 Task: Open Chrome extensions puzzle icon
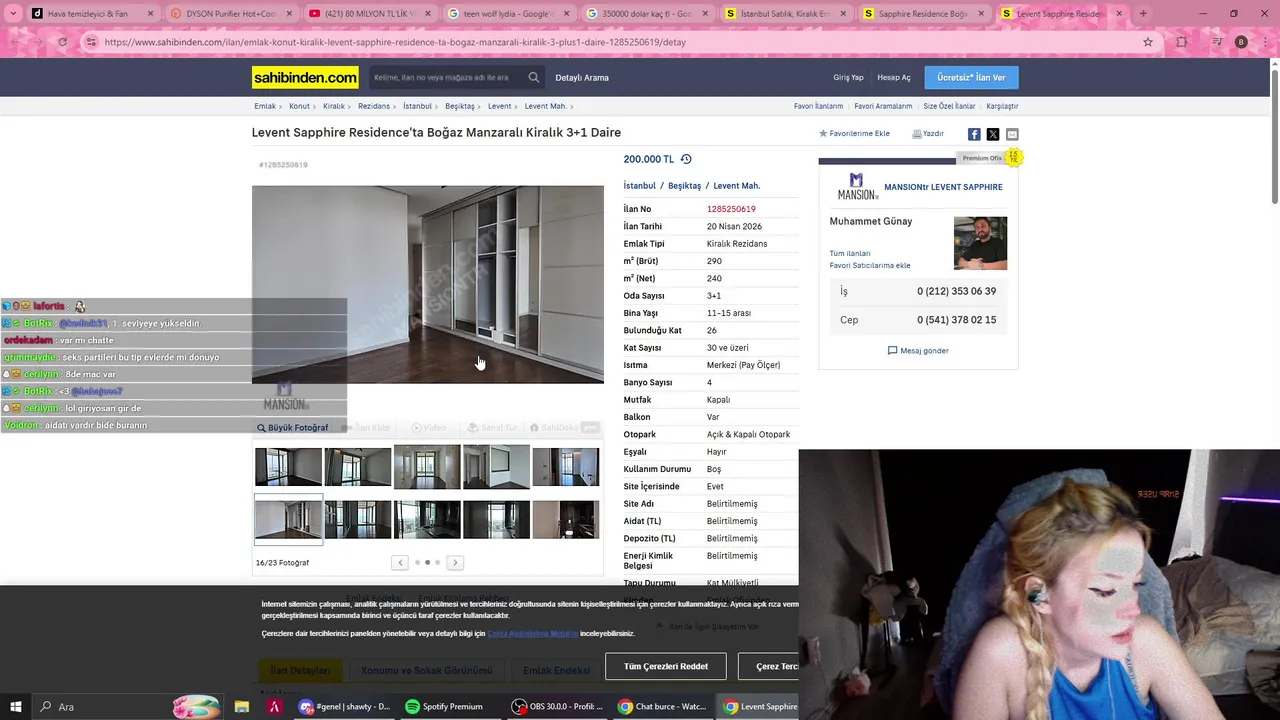[x=1182, y=42]
